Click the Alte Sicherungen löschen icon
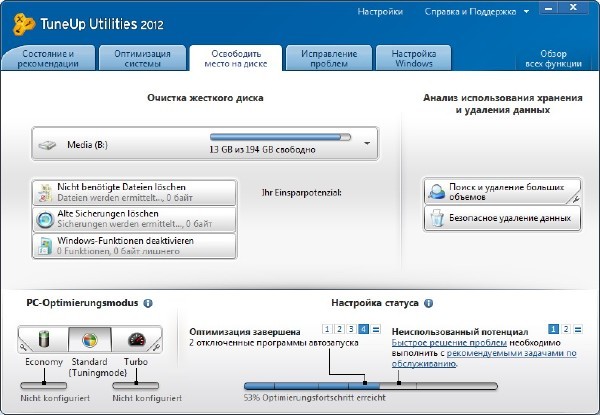Viewport: 600px width, 415px height. coord(45,220)
